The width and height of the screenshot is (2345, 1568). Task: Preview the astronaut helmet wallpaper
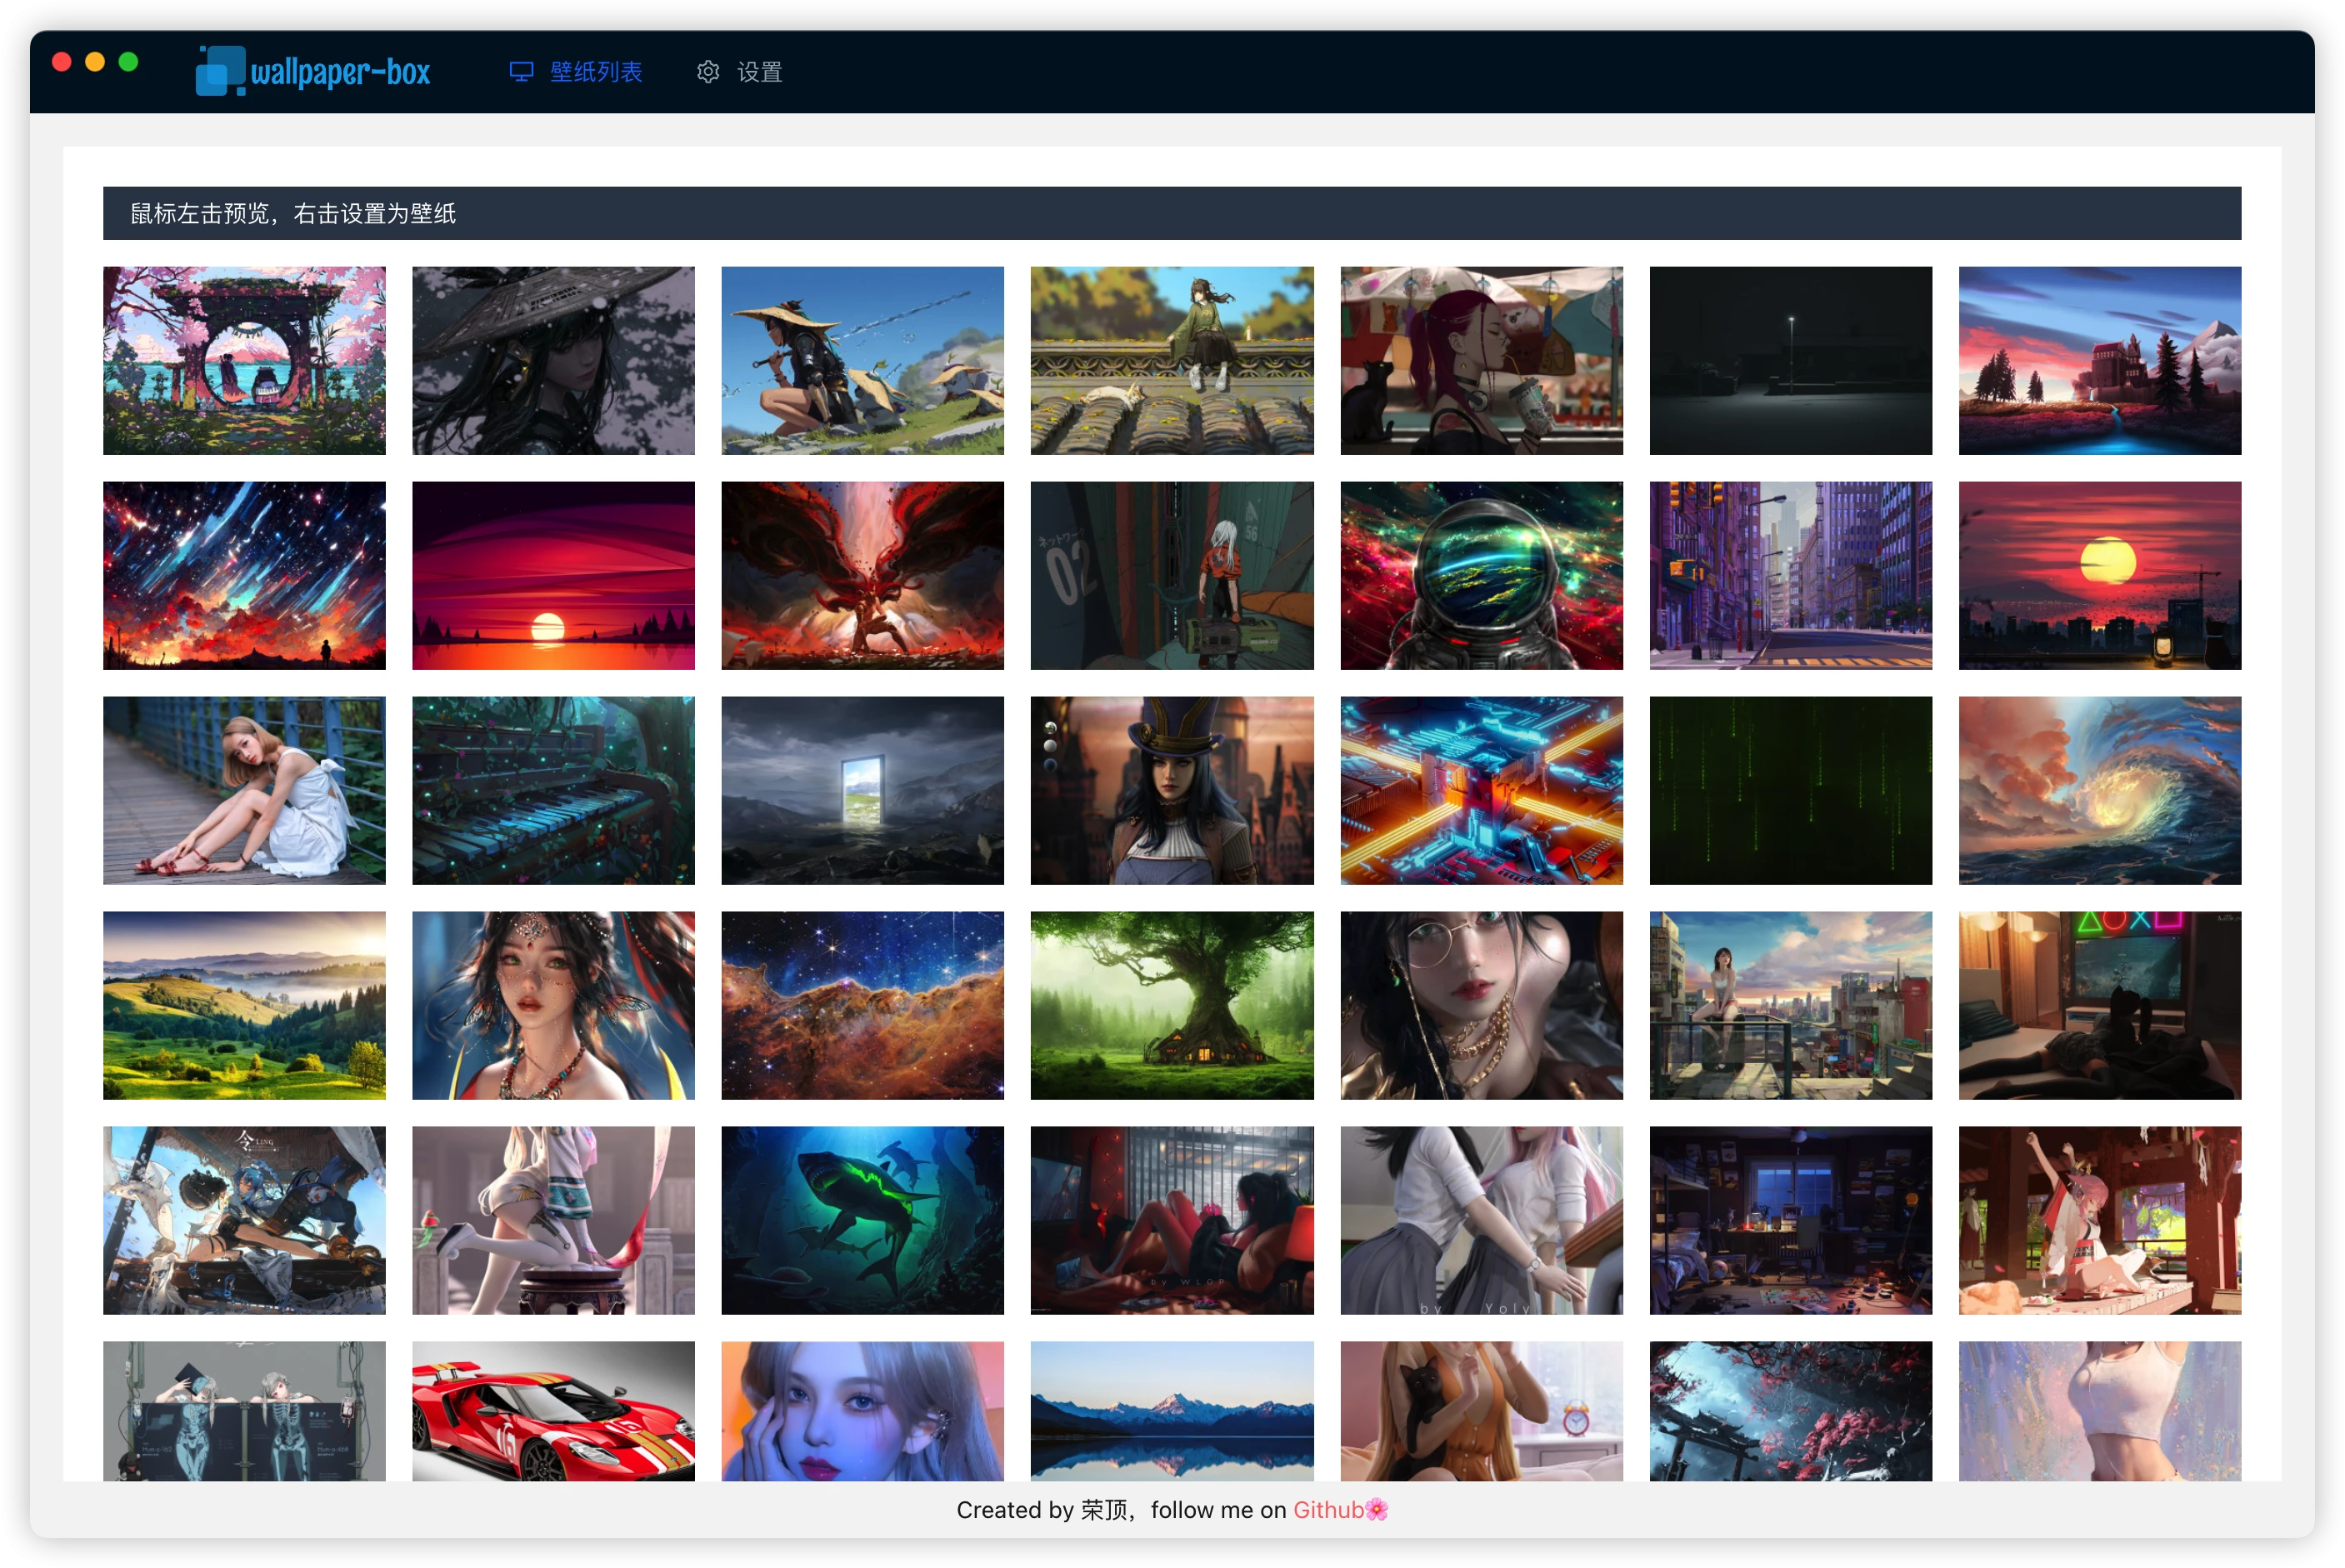point(1481,576)
